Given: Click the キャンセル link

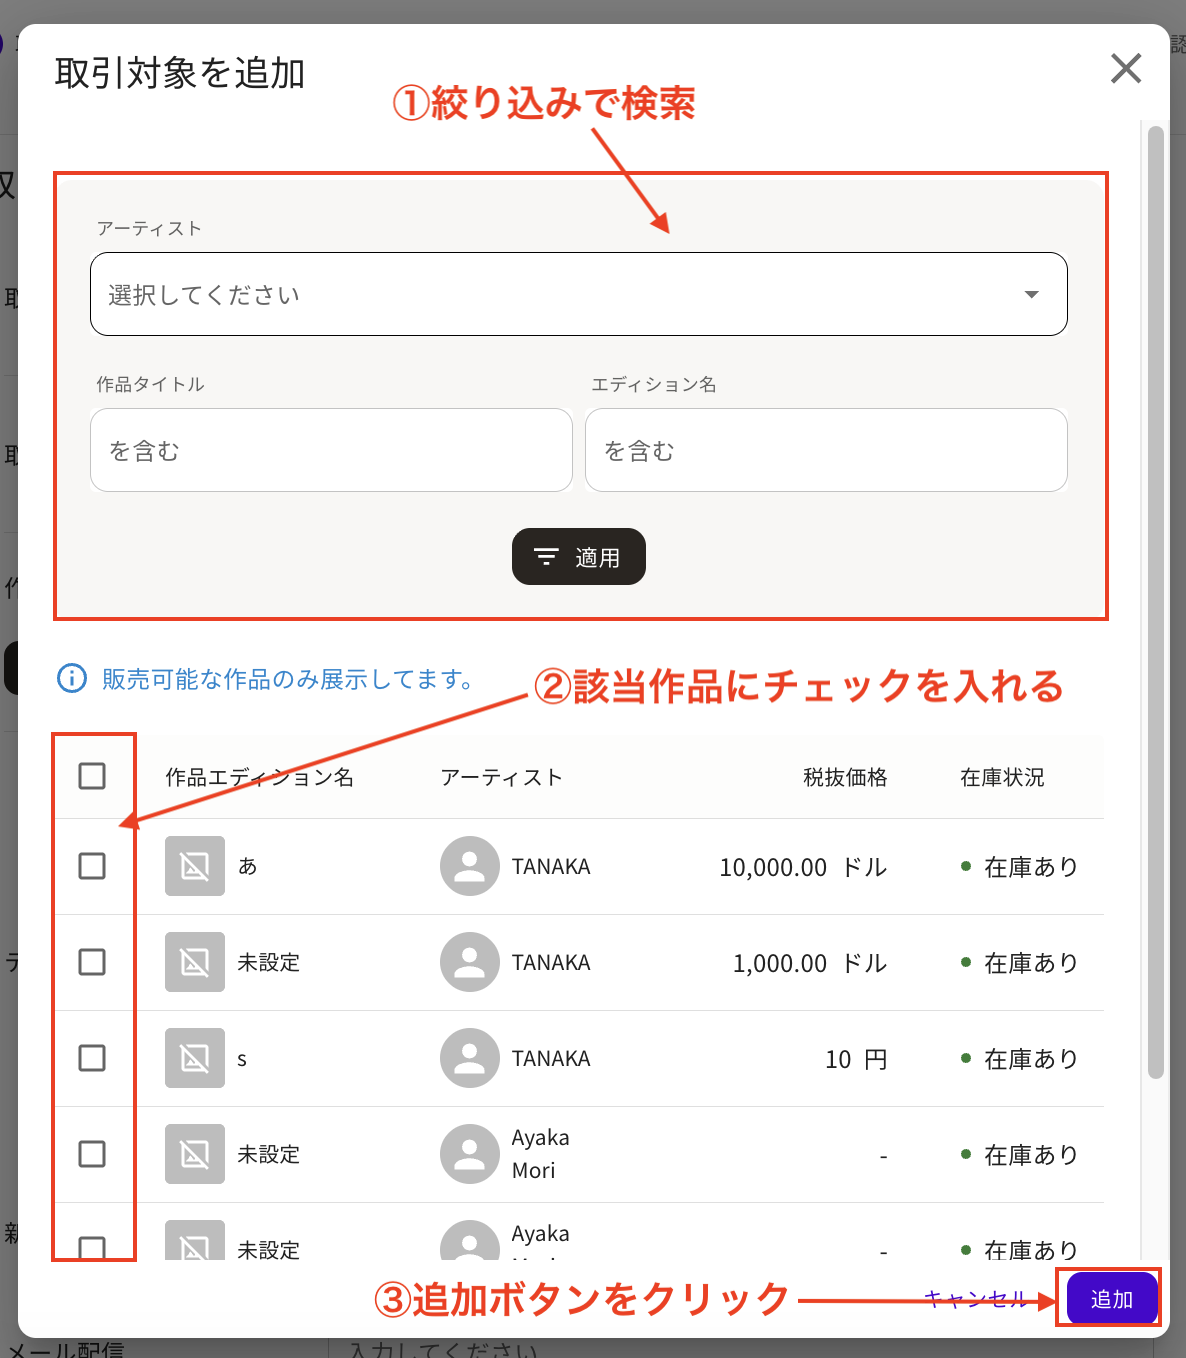Looking at the screenshot, I should coord(975,1298).
